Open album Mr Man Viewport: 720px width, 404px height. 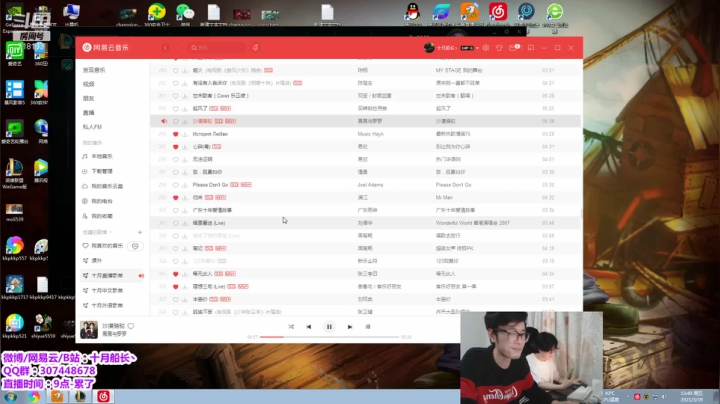click(444, 197)
